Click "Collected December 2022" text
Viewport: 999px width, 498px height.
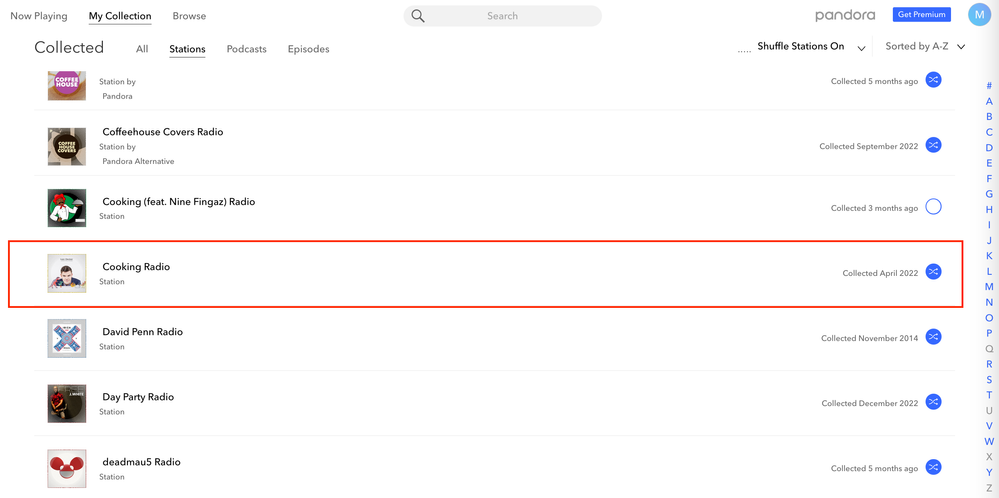click(x=870, y=403)
